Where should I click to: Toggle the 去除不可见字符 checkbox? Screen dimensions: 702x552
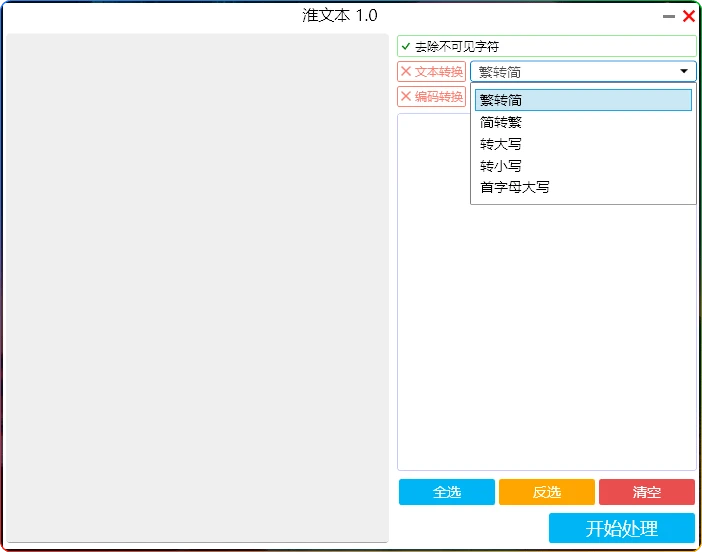546,46
